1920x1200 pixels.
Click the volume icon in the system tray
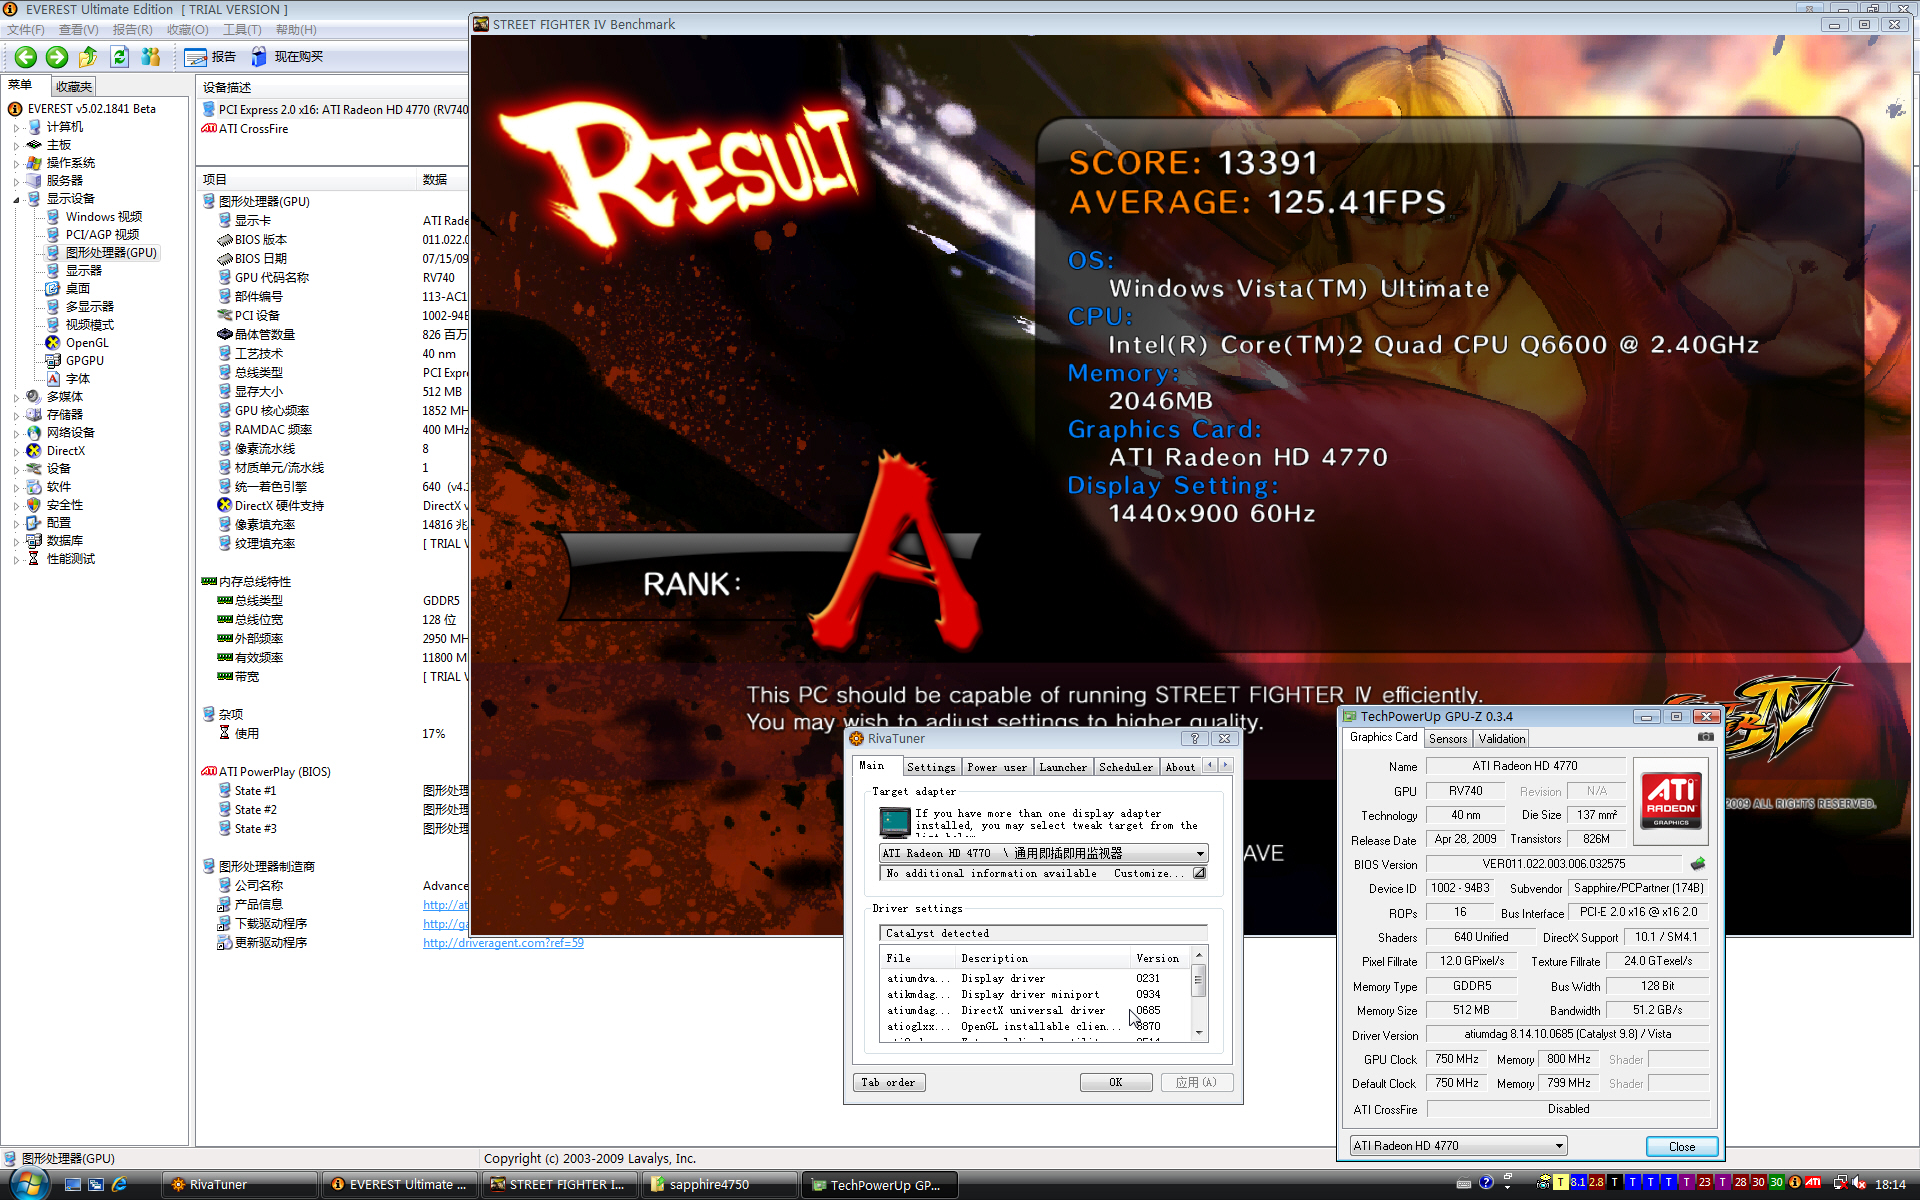coord(1859,1183)
